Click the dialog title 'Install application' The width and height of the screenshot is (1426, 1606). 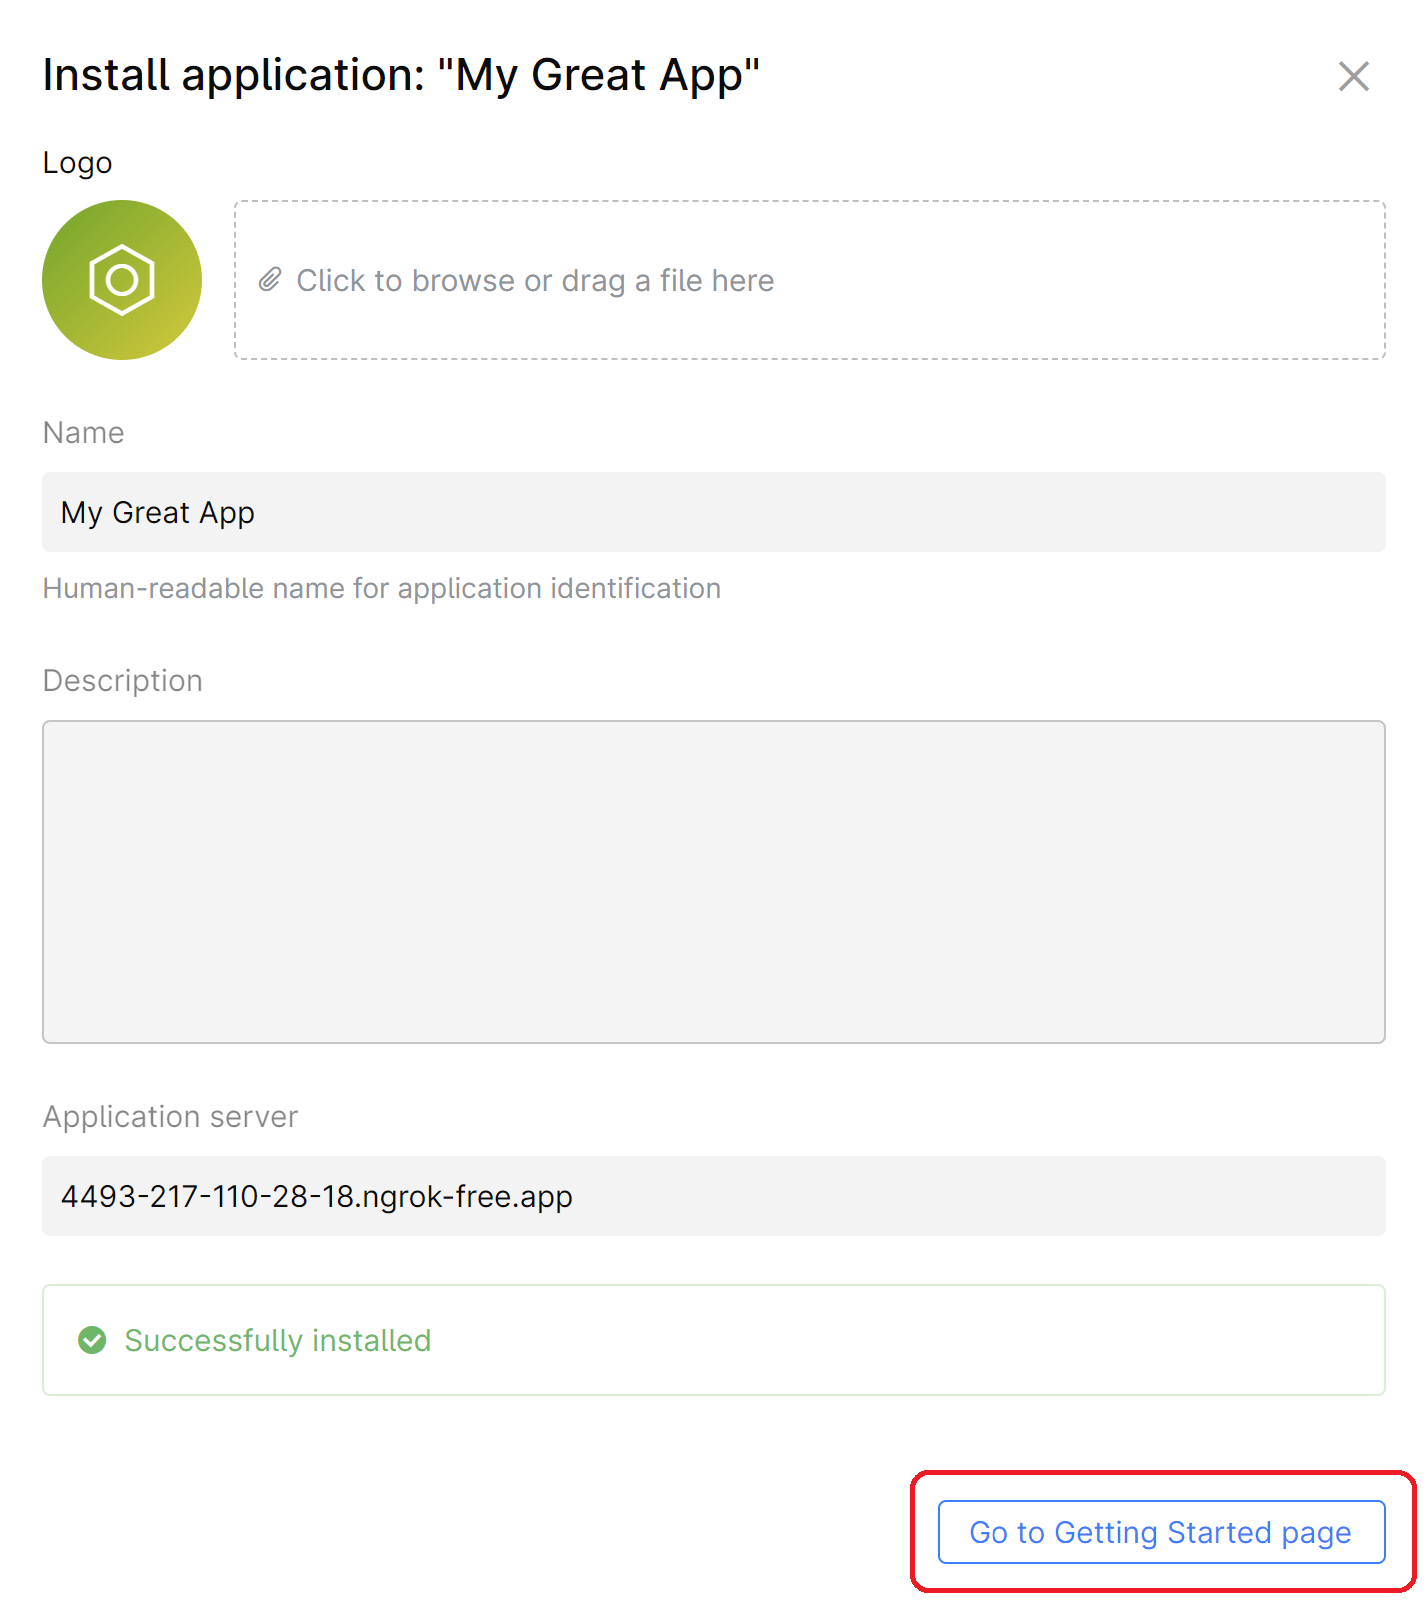point(234,76)
